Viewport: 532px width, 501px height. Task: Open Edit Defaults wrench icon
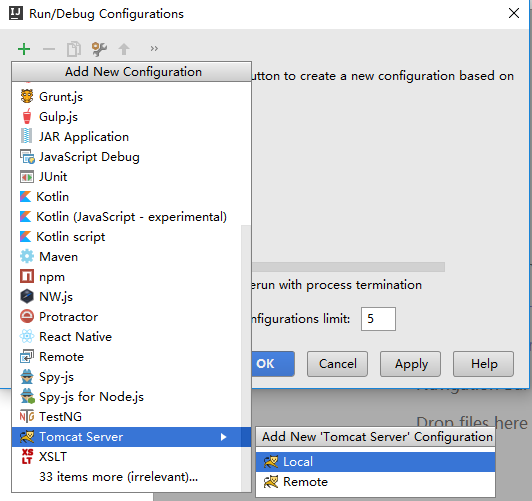[x=99, y=49]
